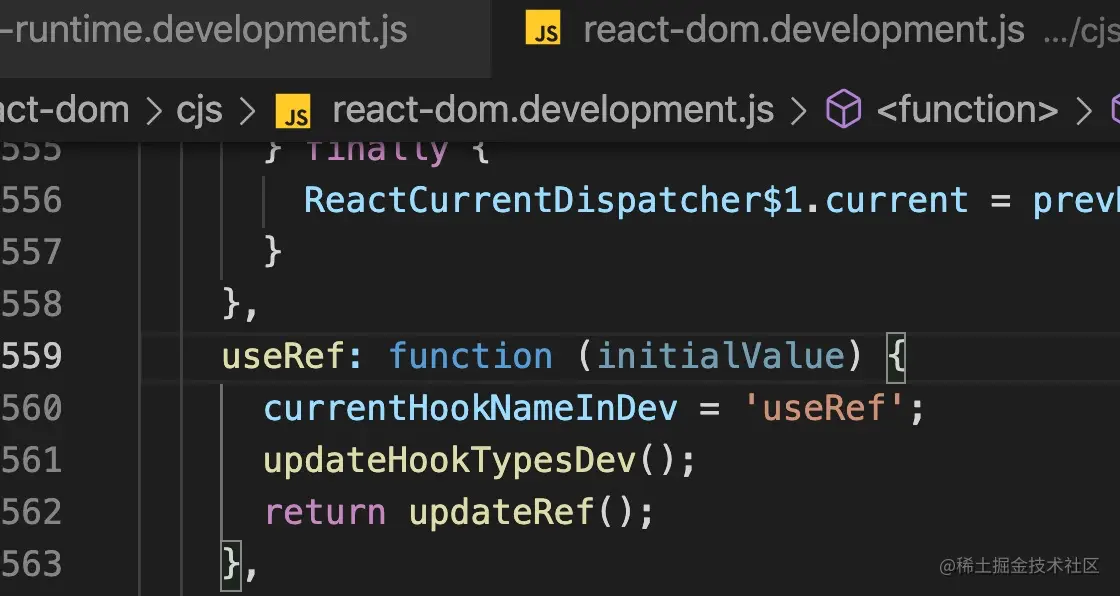Click line number 559 in the gutter
Viewport: 1120px width, 596px height.
coord(31,357)
